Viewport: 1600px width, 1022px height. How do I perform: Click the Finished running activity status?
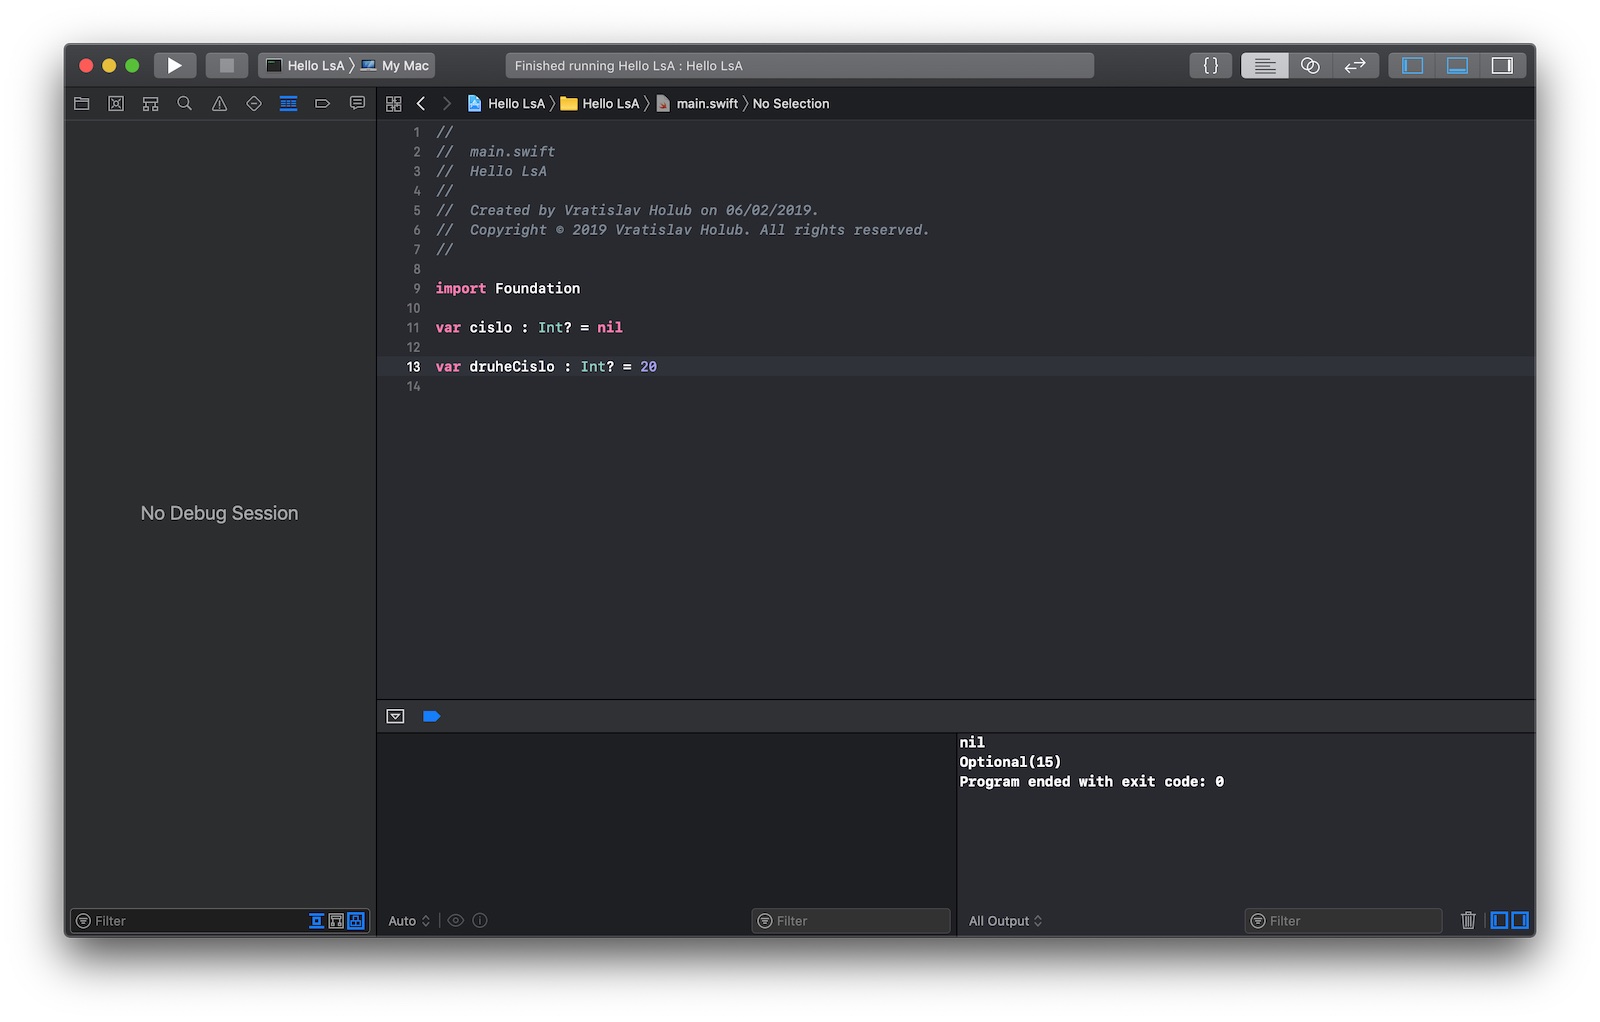(x=799, y=66)
